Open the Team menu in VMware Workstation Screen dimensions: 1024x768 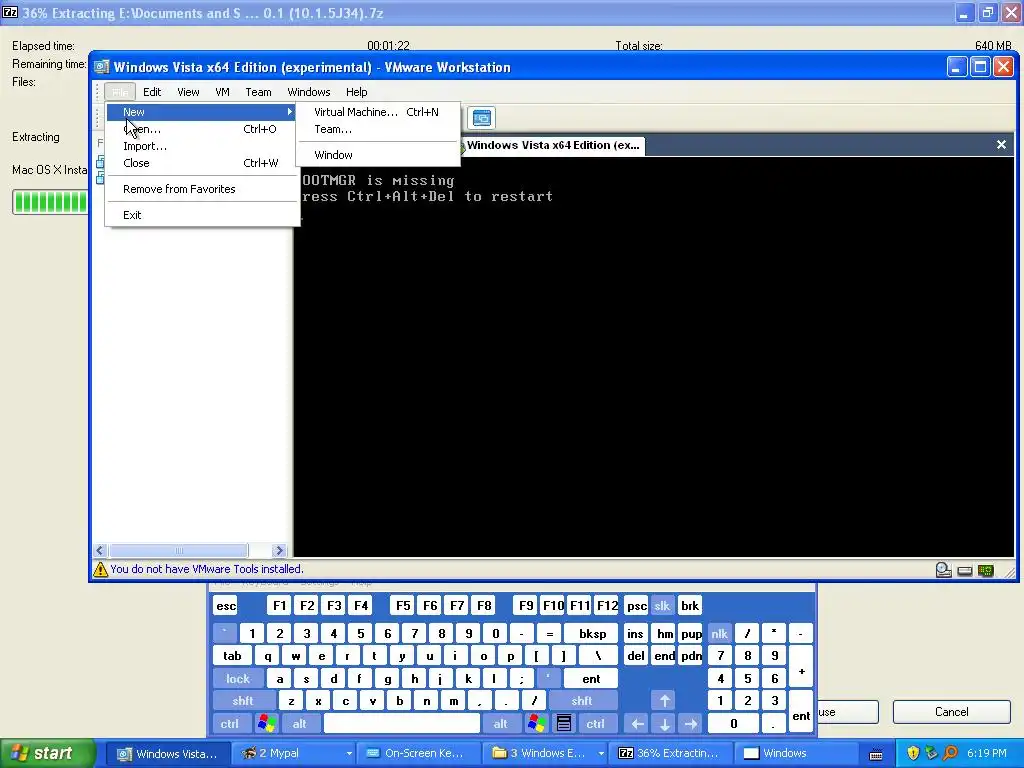(x=258, y=92)
